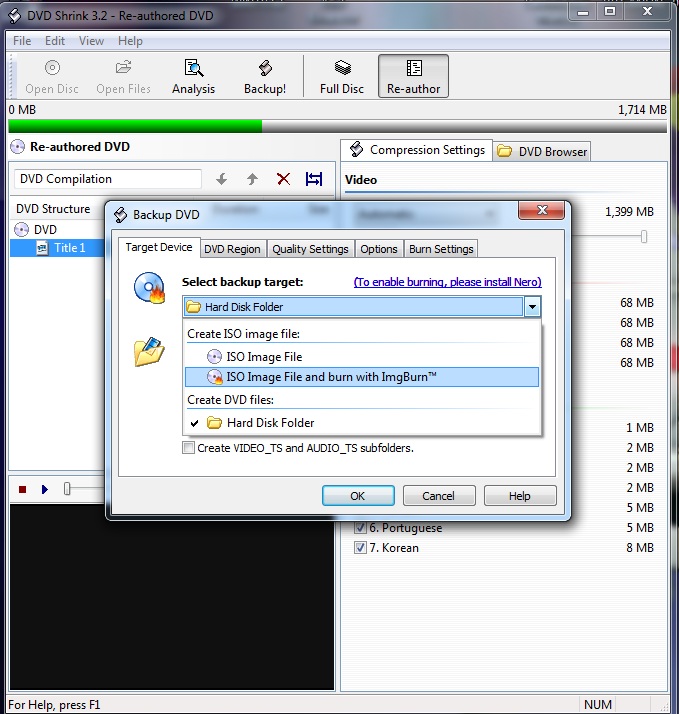Open the File menu
The image size is (679, 714).
point(22,41)
